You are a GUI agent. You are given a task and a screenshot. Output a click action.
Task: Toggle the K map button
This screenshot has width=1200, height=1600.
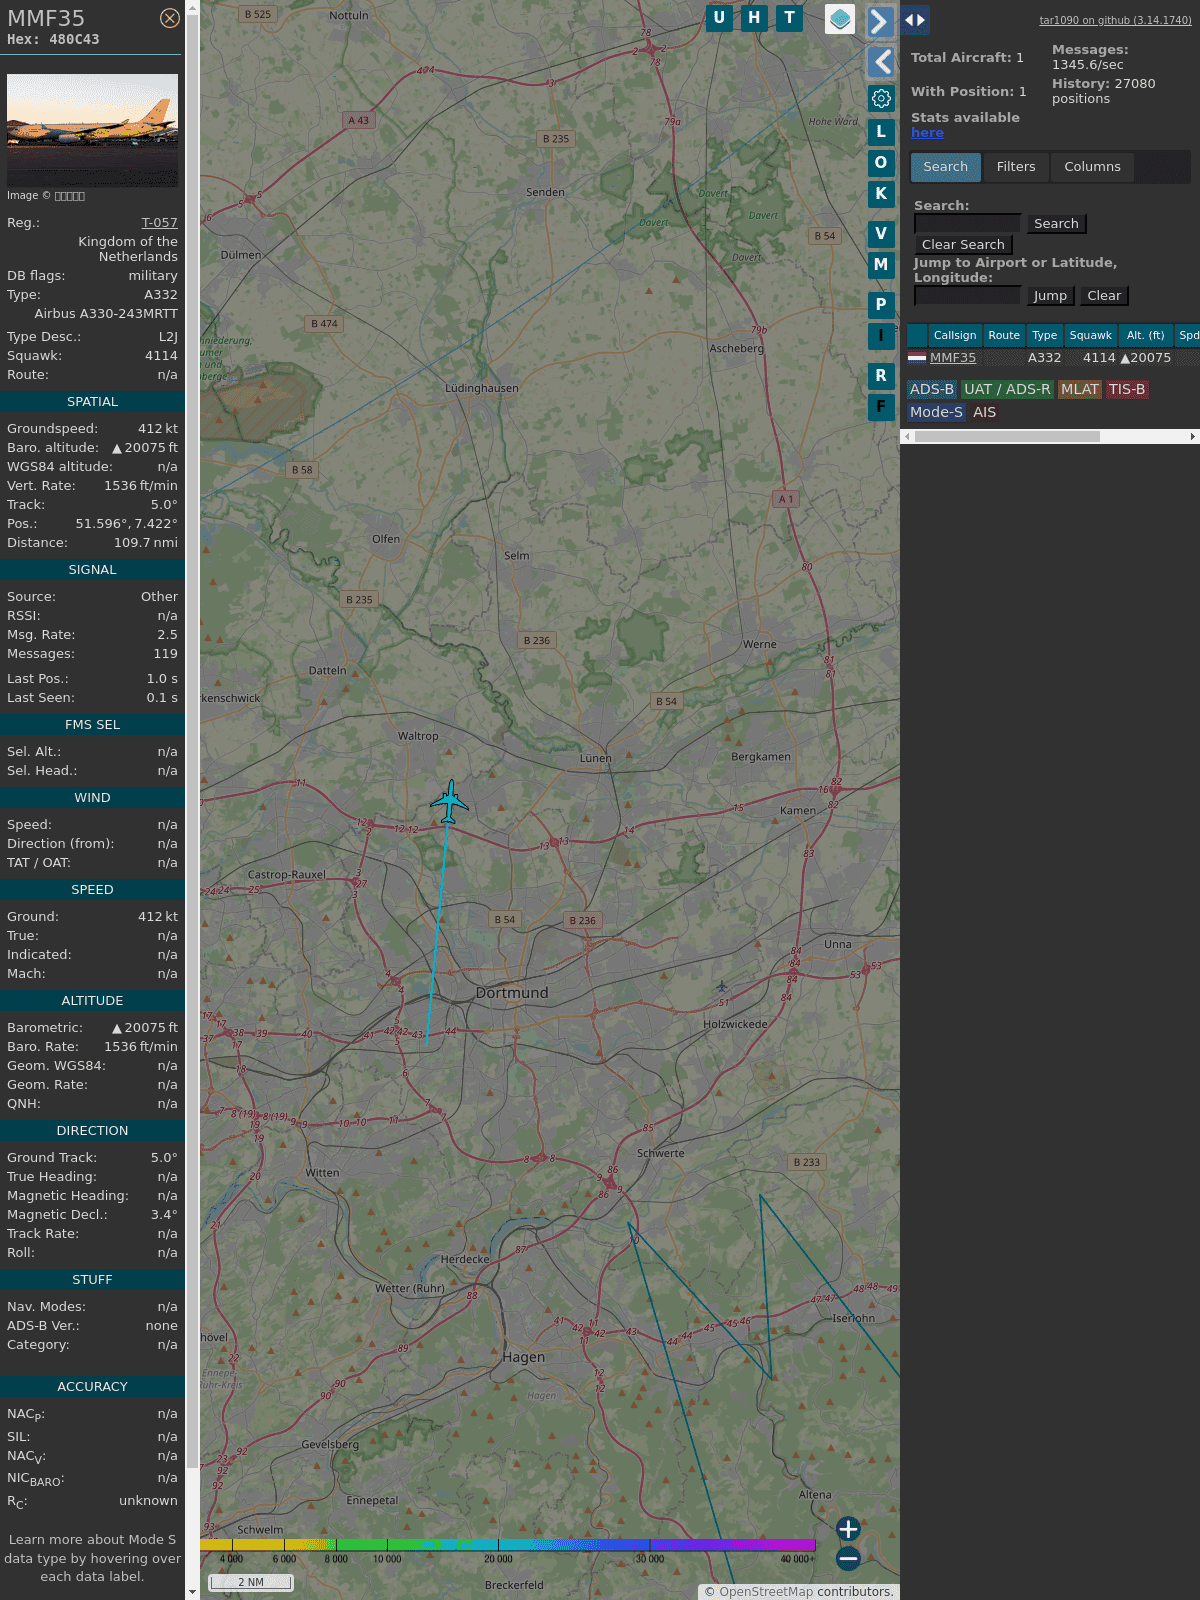click(x=881, y=194)
